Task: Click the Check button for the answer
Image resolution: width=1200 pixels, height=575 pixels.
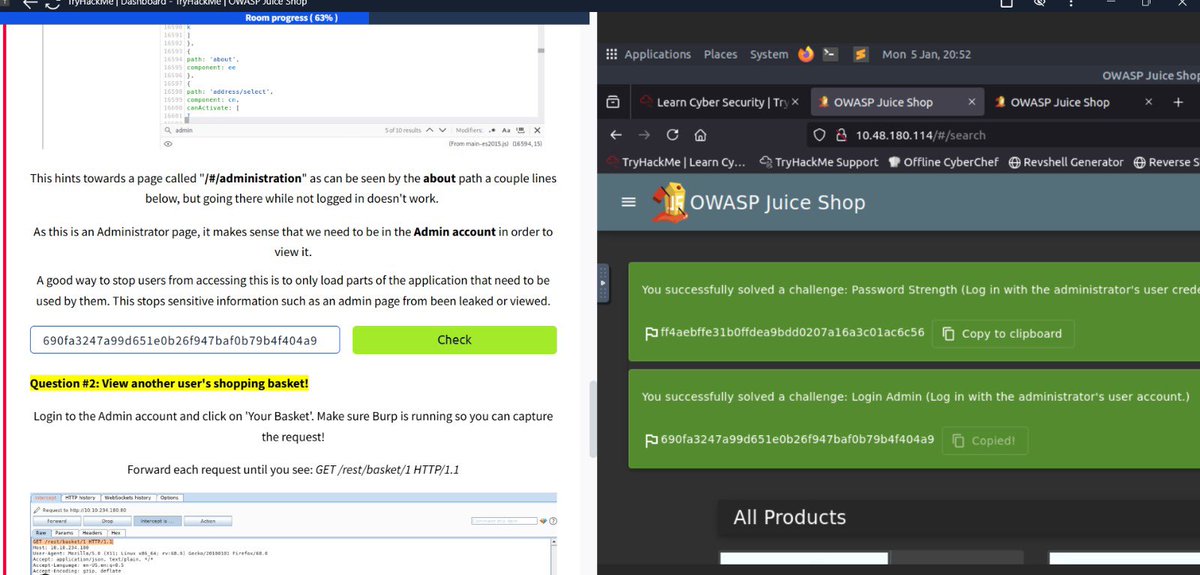Action: pos(454,340)
